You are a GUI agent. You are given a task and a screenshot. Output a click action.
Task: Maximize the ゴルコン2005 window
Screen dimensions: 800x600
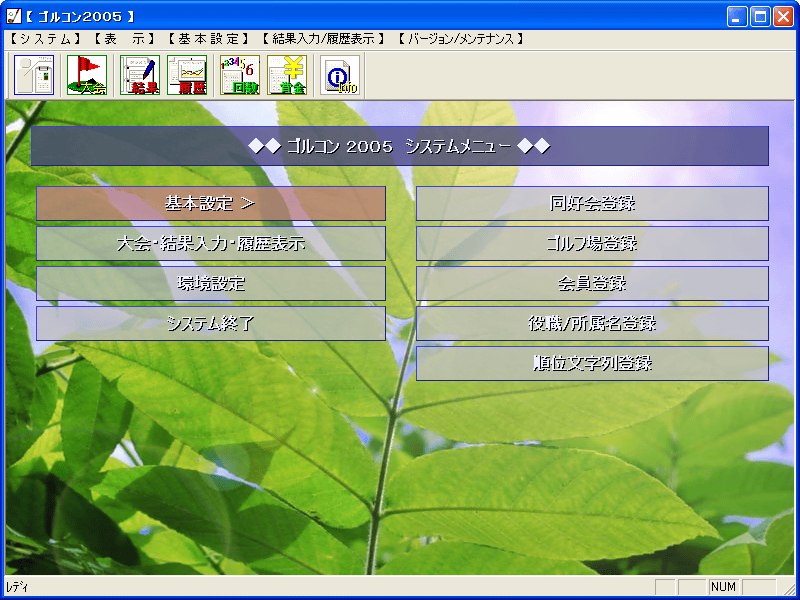(760, 17)
